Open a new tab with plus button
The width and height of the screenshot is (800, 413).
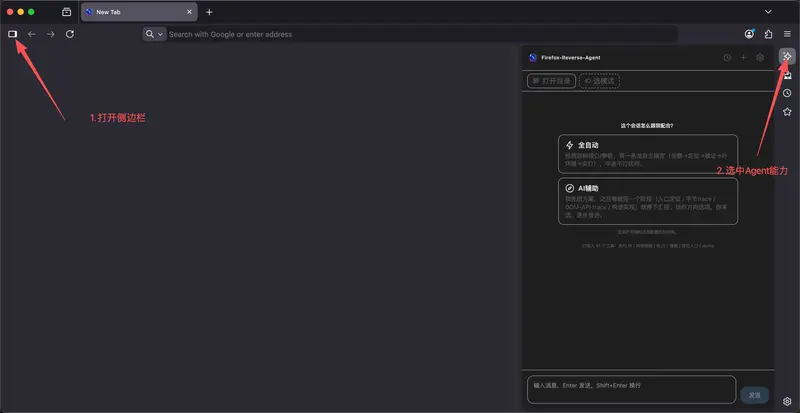[209, 12]
